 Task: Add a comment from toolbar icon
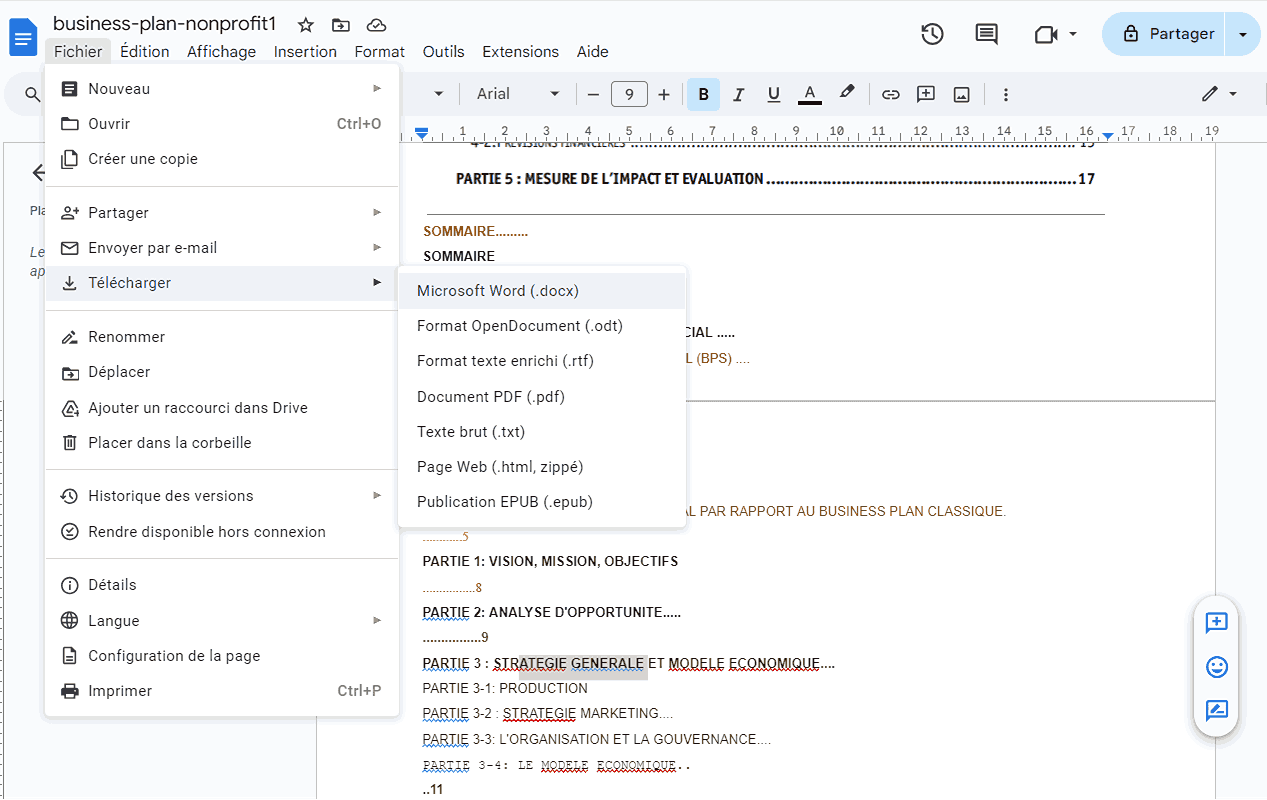tap(926, 94)
